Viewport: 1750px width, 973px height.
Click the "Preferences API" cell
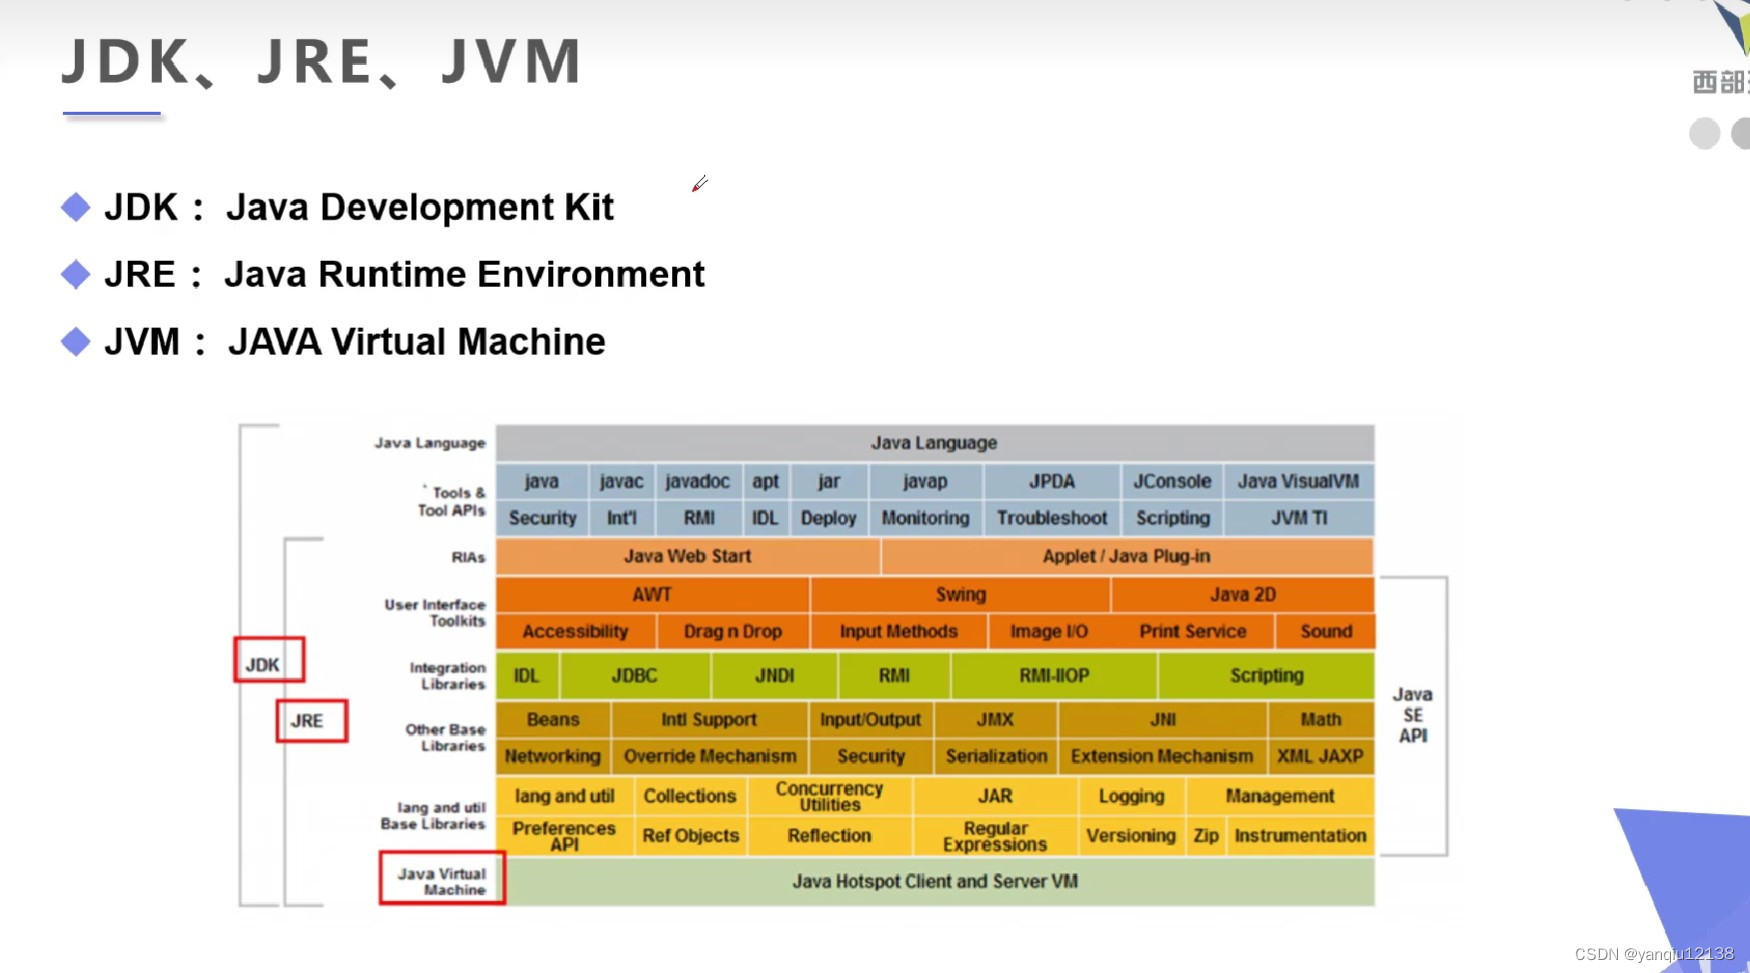pos(565,836)
